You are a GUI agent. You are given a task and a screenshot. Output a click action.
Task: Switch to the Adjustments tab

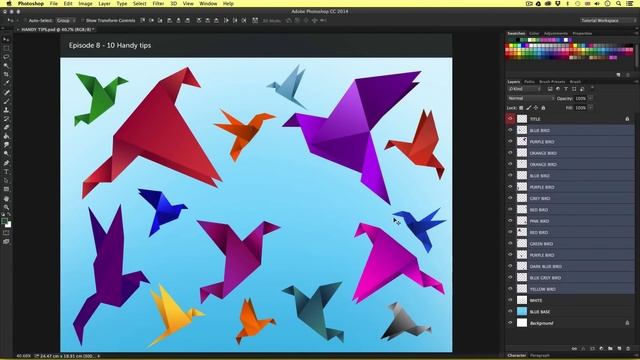tap(556, 33)
